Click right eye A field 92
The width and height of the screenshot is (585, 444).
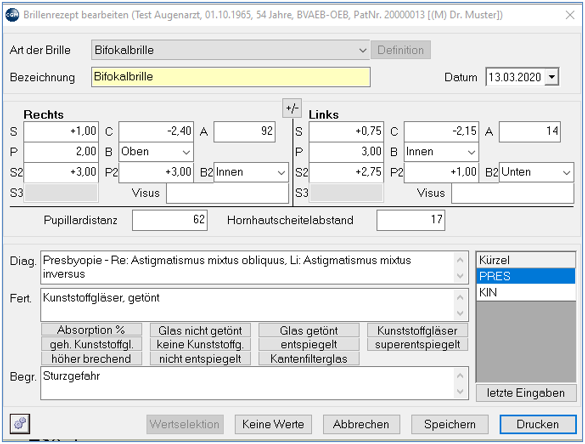245,131
